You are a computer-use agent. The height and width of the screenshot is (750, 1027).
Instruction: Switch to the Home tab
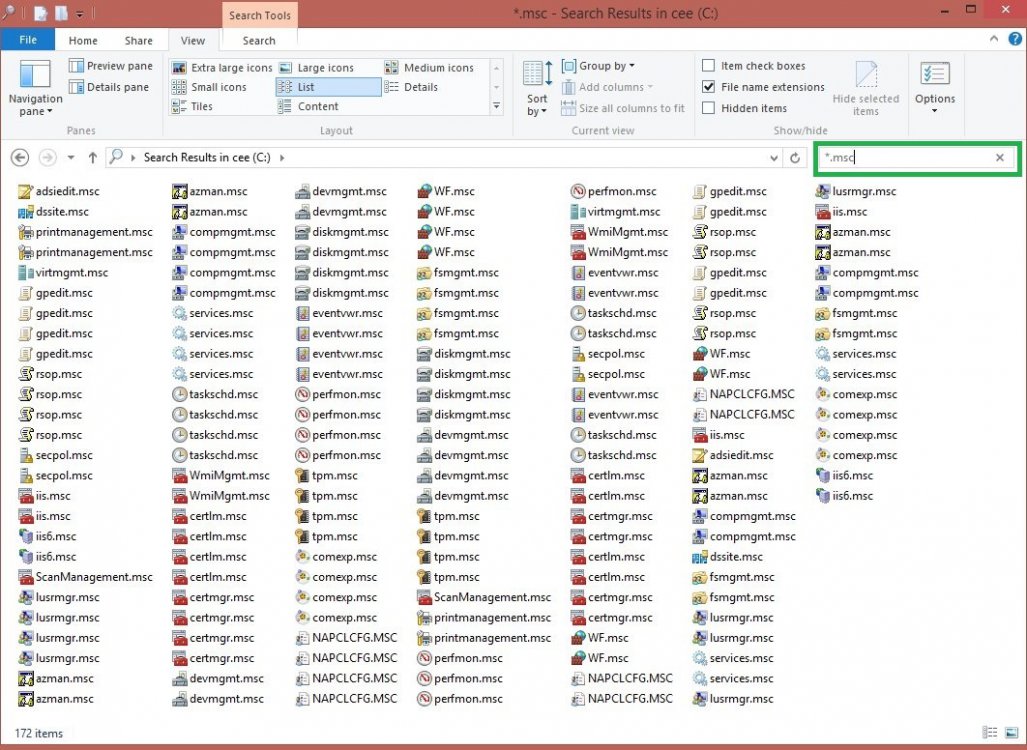[83, 41]
